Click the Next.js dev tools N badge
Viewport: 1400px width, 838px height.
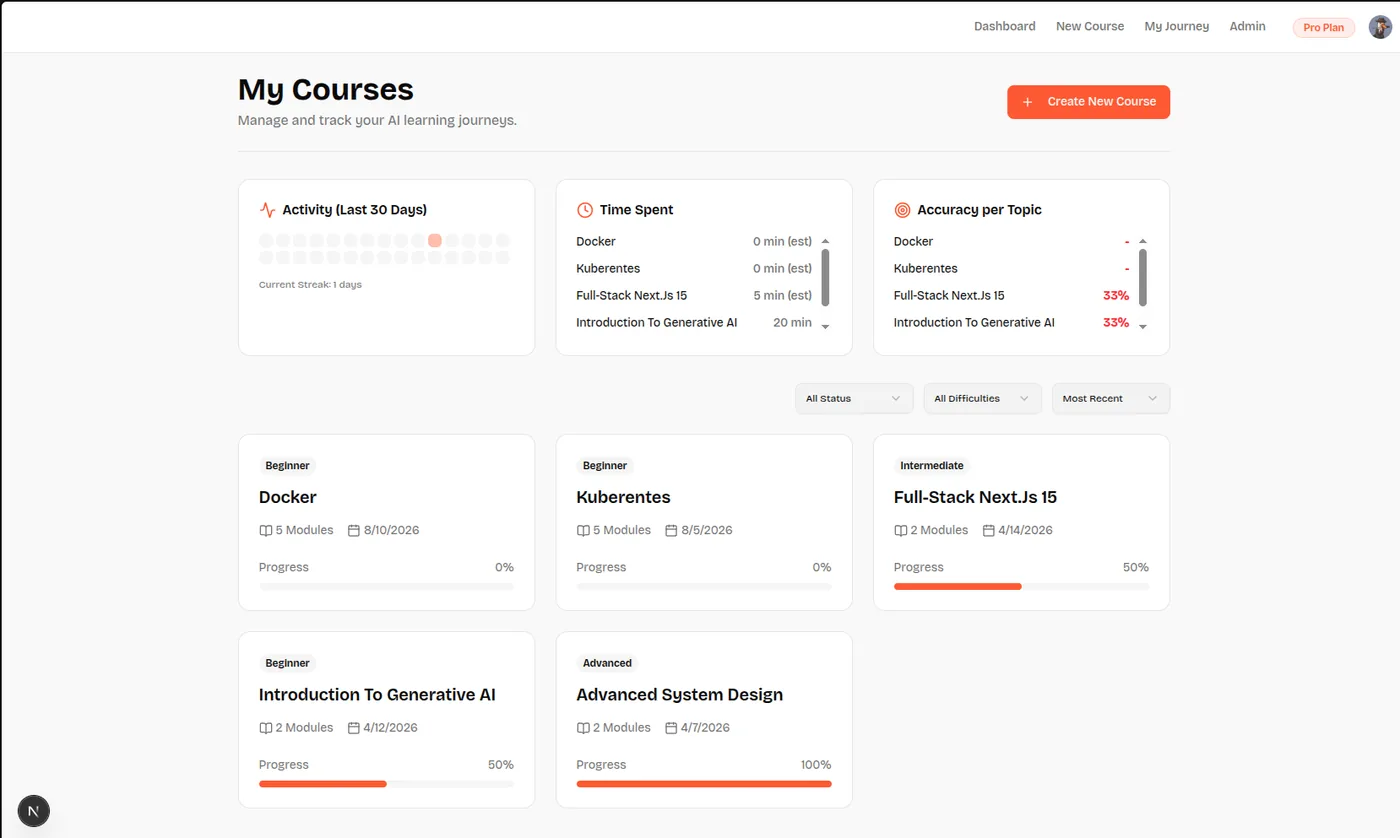[34, 811]
